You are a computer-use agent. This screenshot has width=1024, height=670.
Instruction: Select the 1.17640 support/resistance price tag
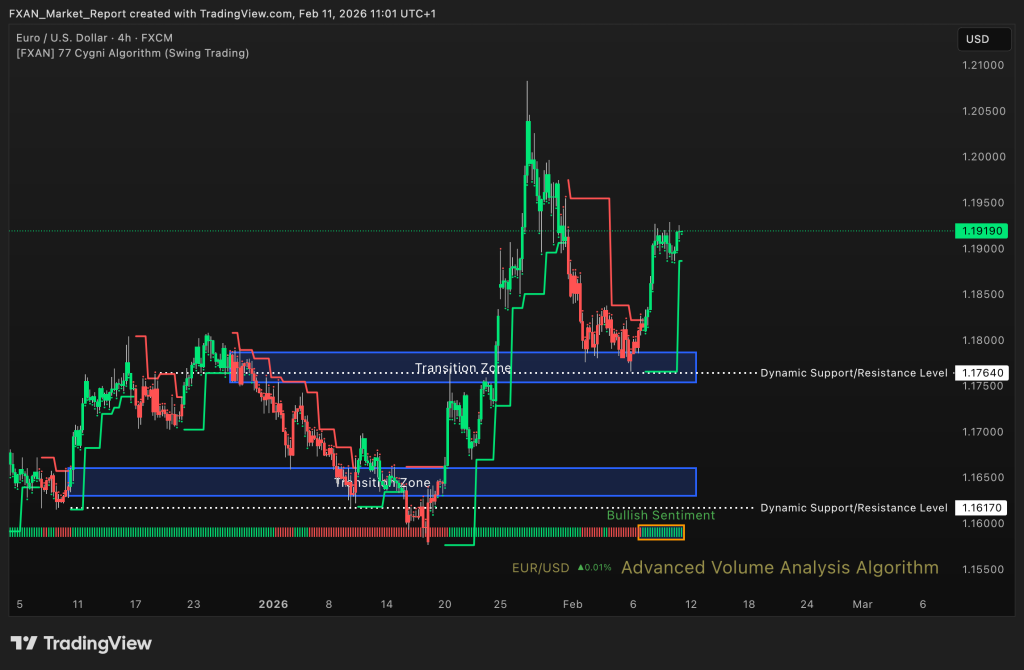[980, 373]
